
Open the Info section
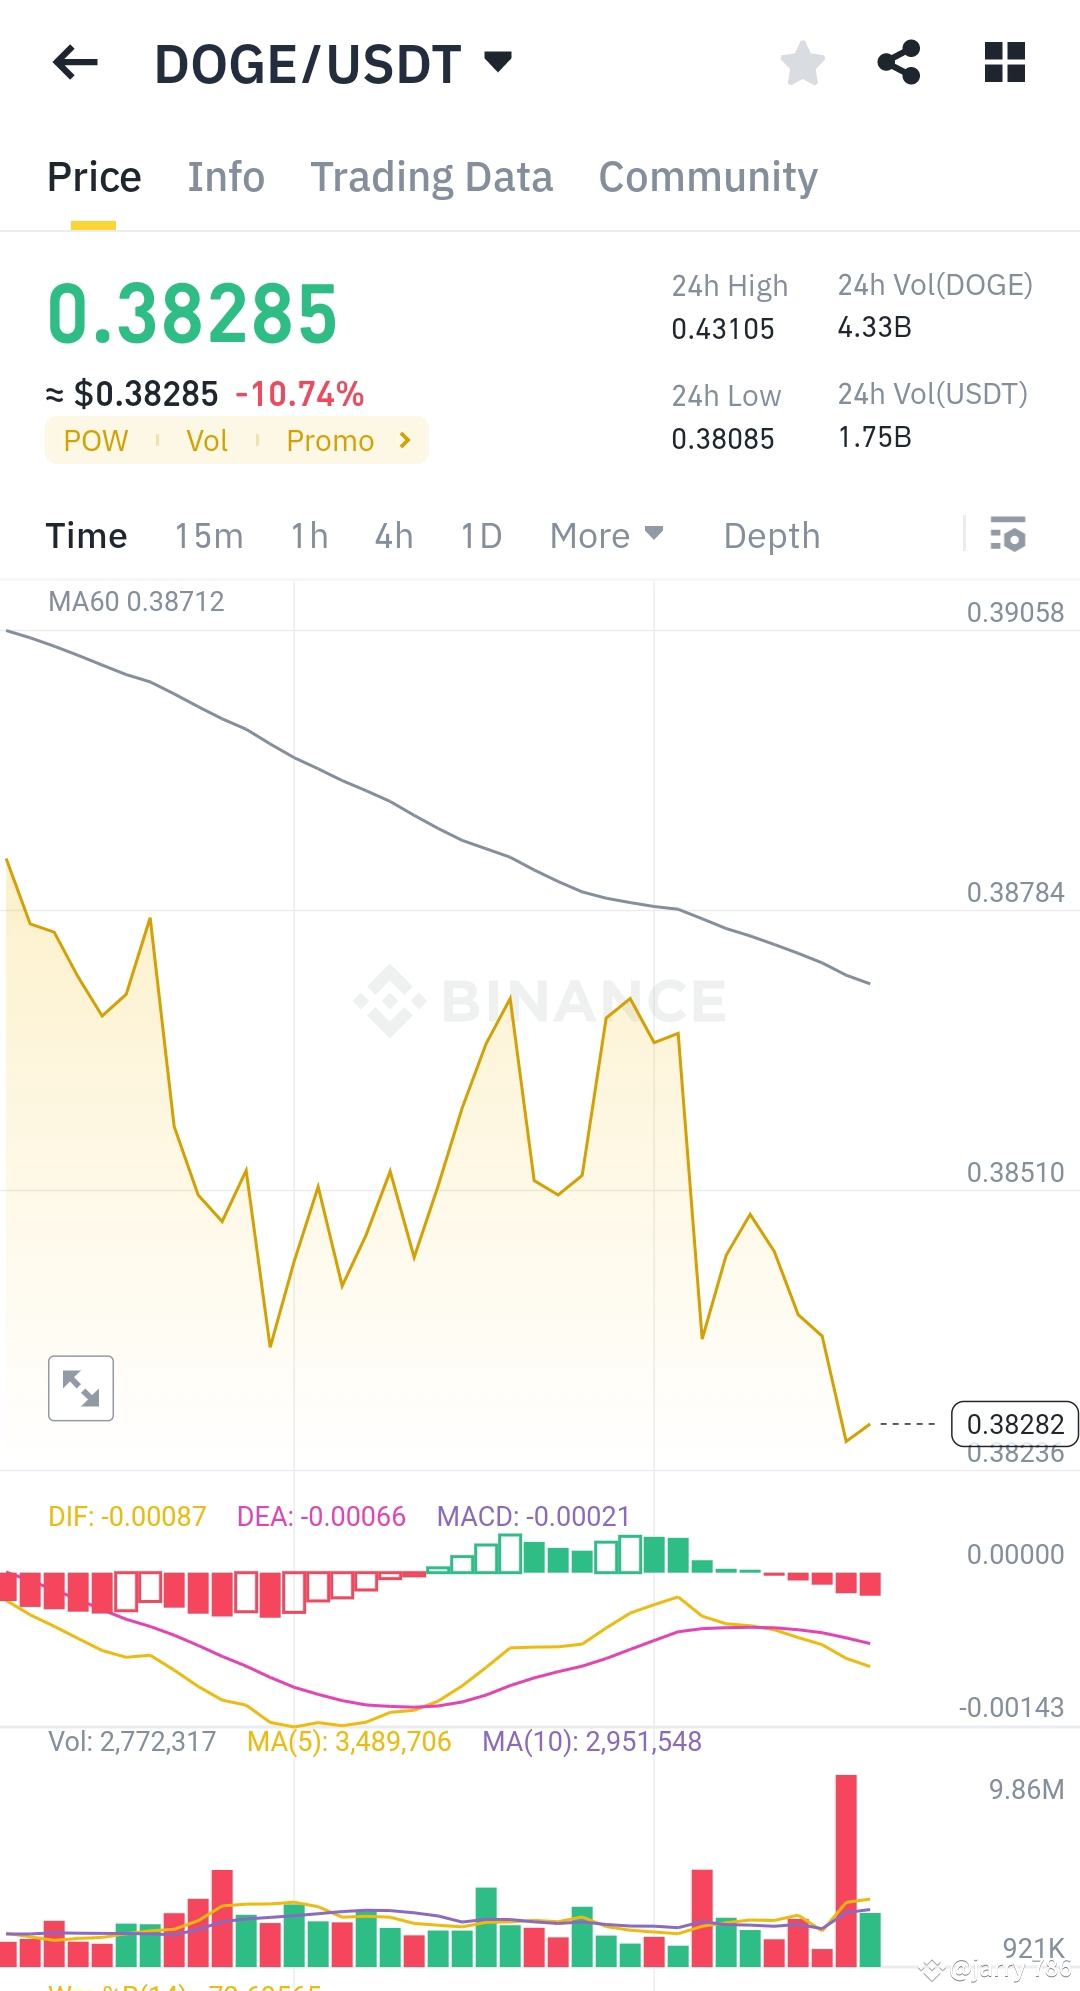tap(225, 177)
